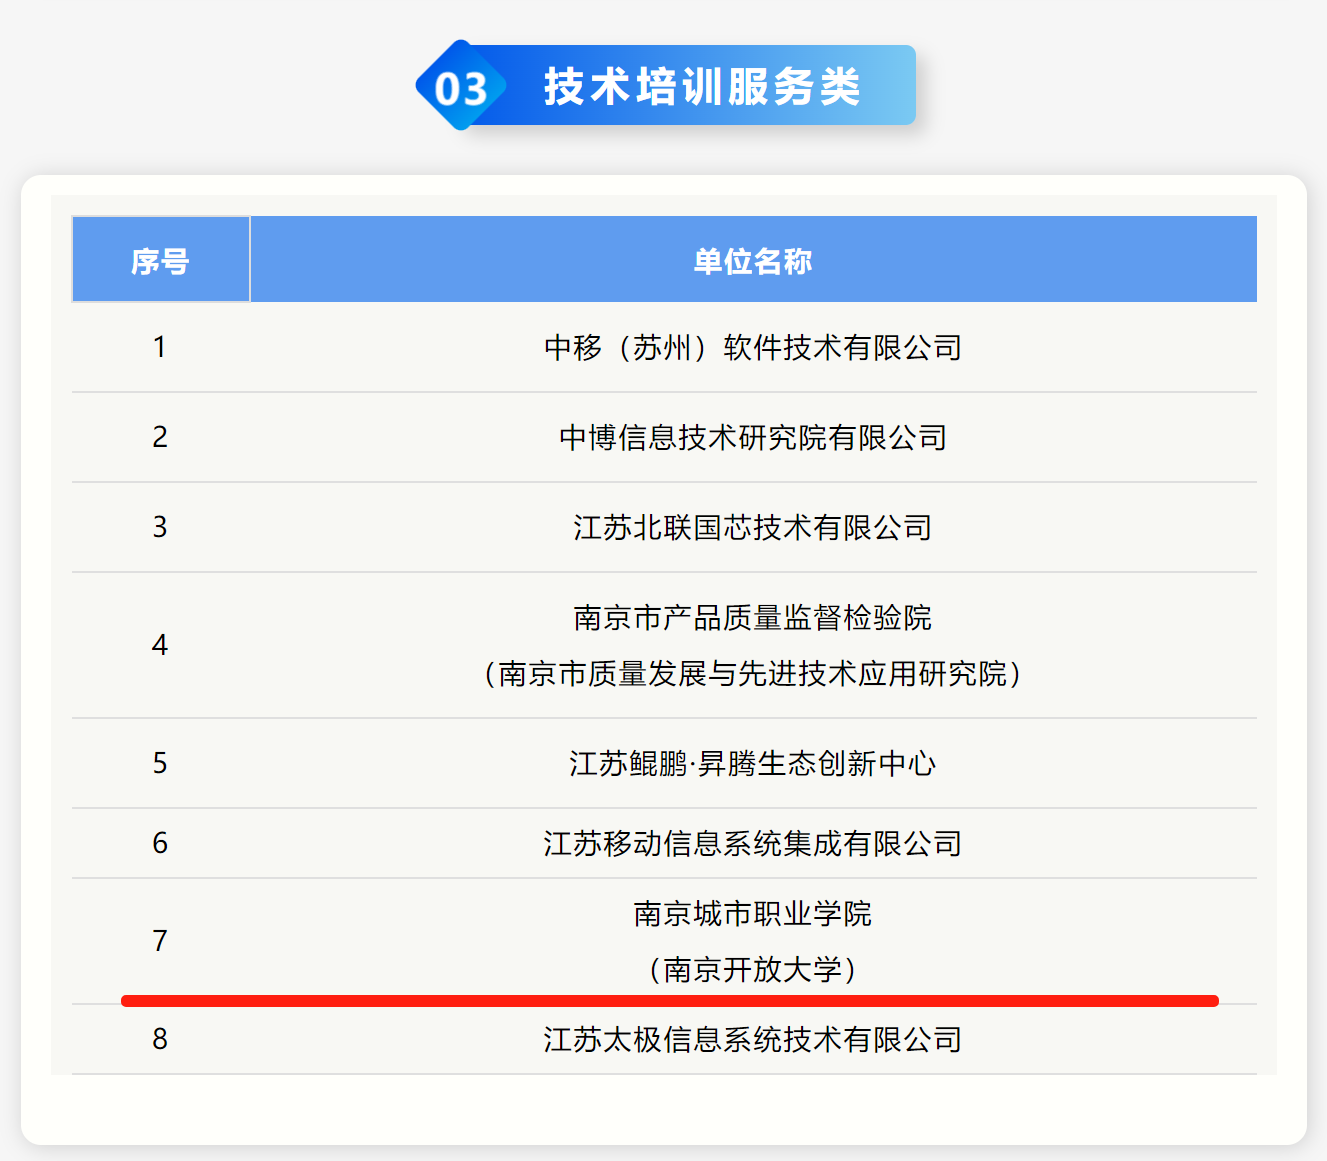Image resolution: width=1327 pixels, height=1161 pixels.
Task: Click the row number 7 cell
Action: point(160,941)
